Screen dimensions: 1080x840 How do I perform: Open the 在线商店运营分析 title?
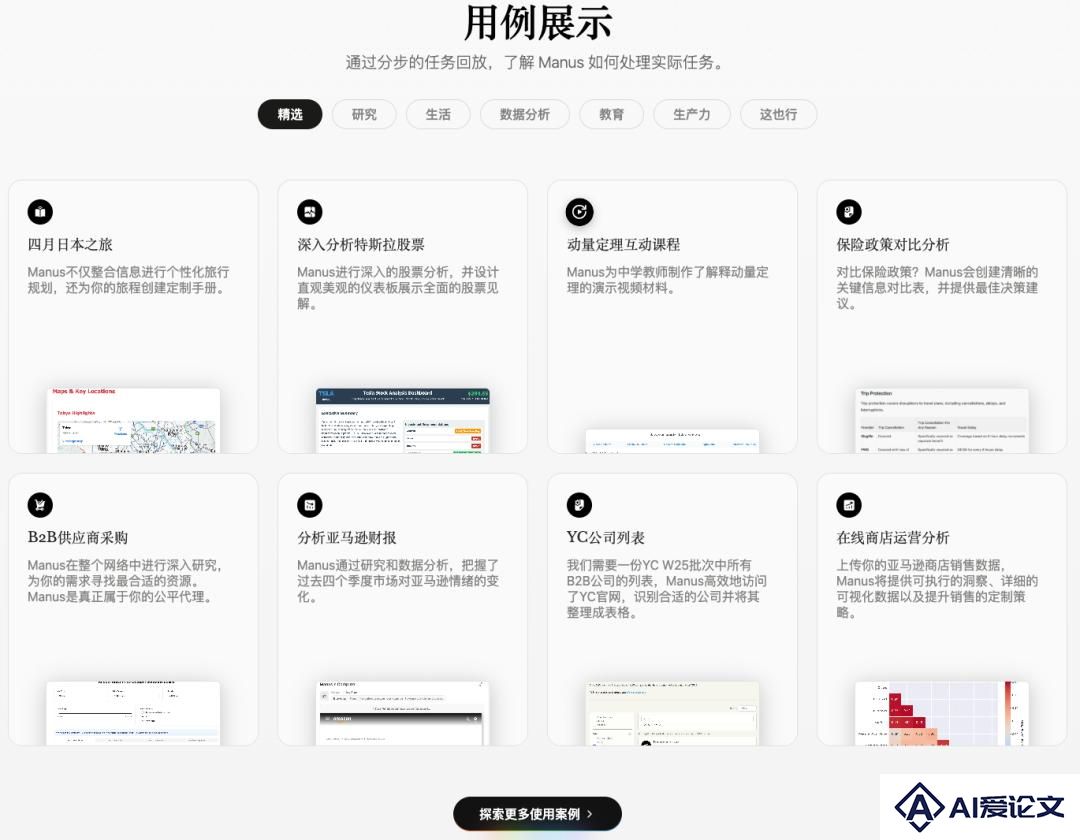[x=893, y=537]
